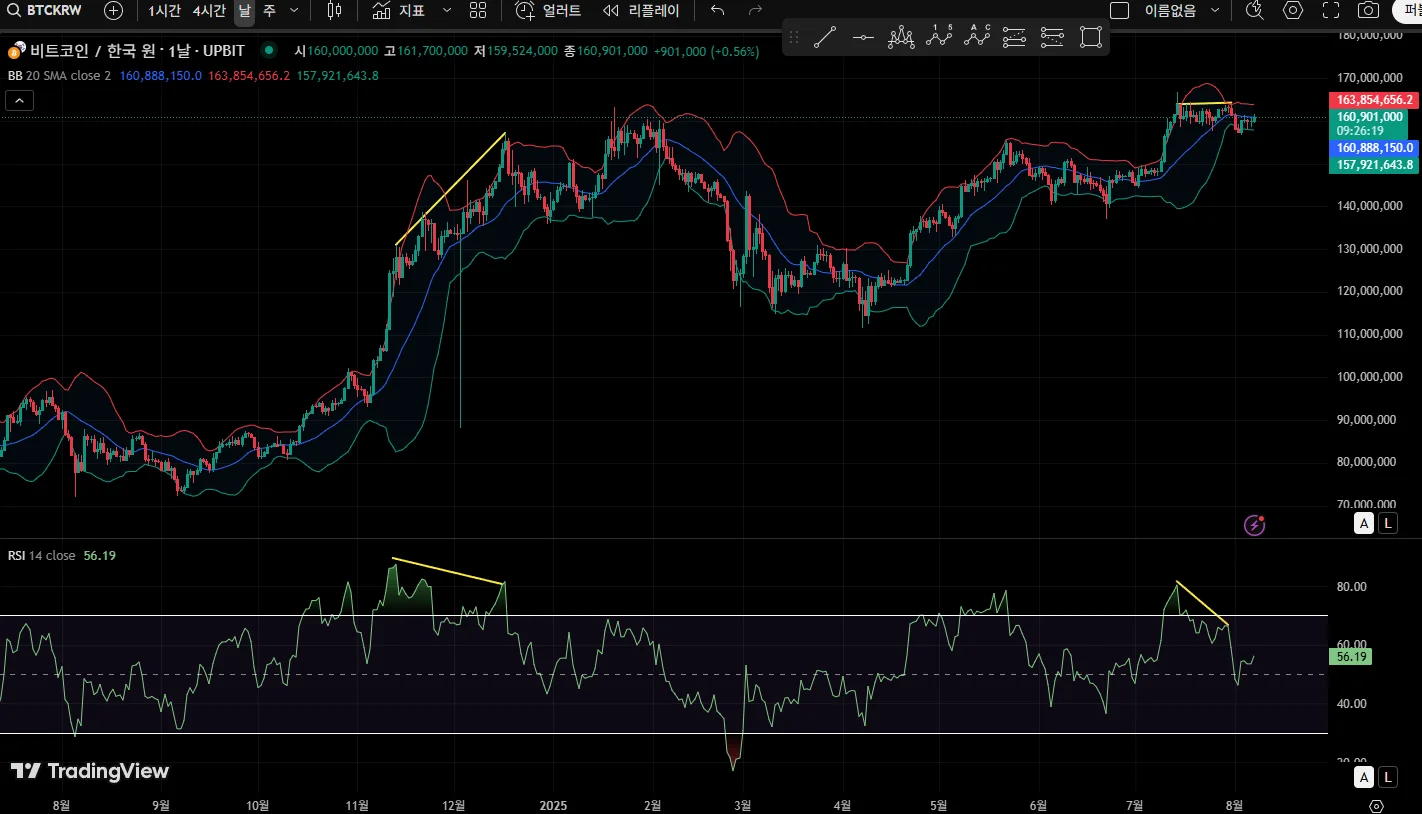Viewport: 1422px width, 814px height.
Task: Select the horizontal line drawing tool
Action: (863, 38)
